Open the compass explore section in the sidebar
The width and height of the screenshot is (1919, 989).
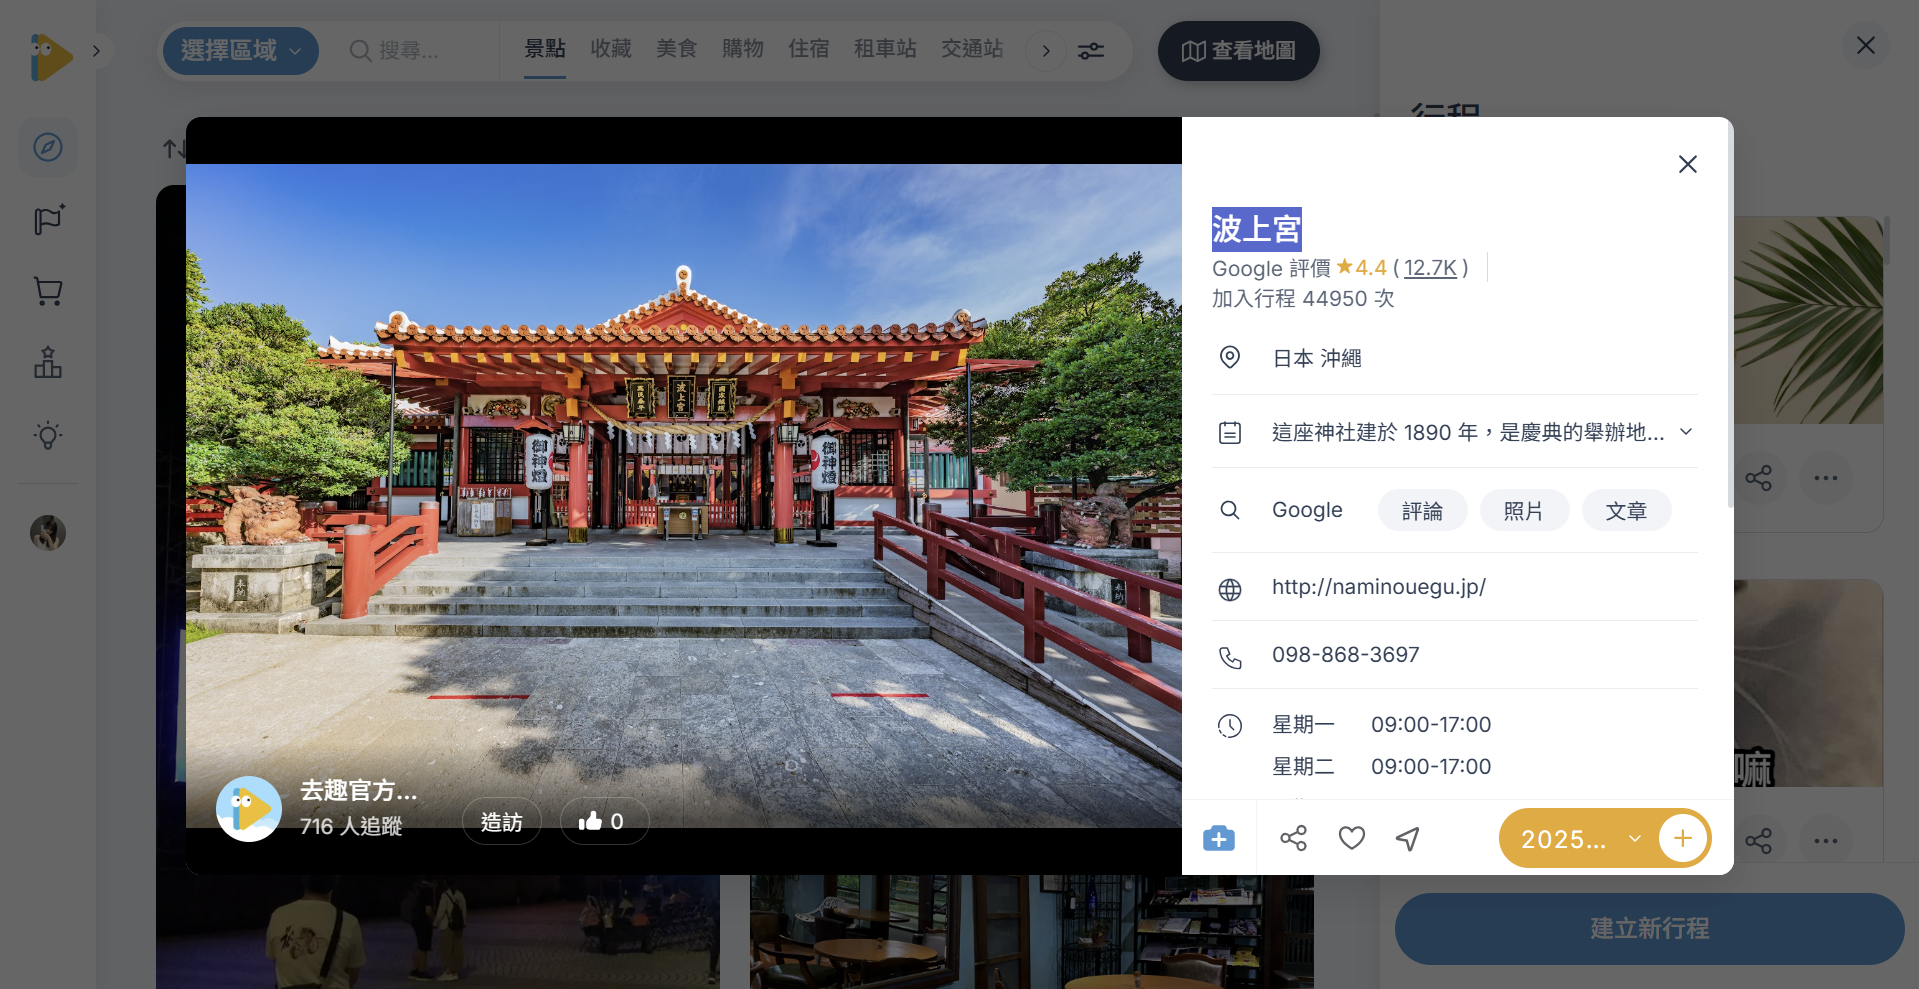pyautogui.click(x=48, y=147)
